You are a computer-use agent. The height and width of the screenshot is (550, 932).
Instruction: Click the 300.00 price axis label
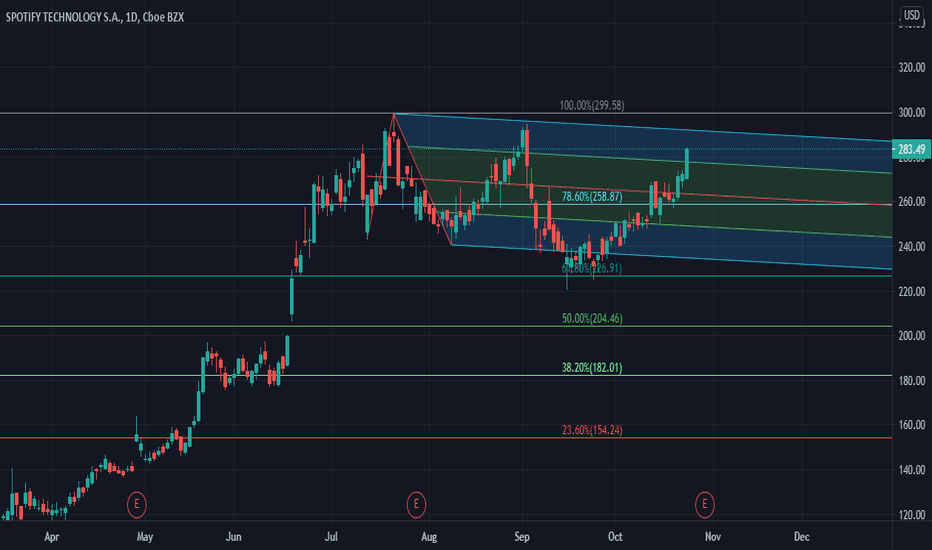tap(911, 112)
